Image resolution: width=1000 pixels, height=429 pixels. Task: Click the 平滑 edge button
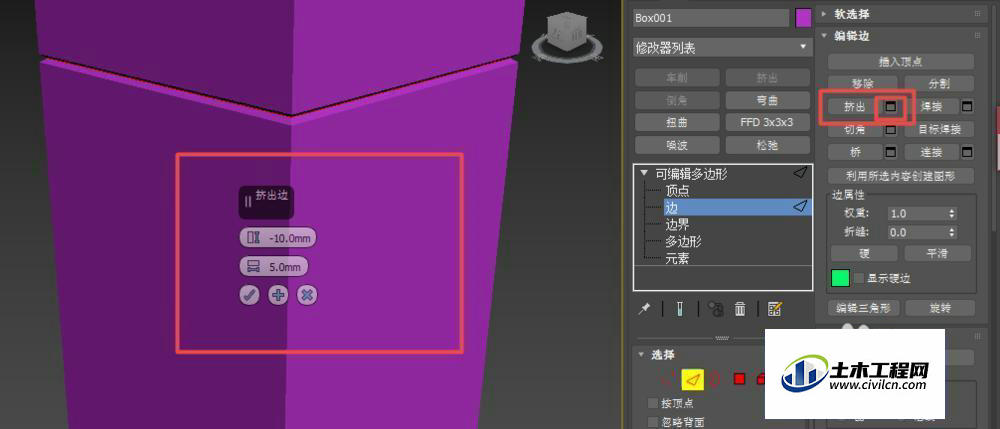(938, 253)
